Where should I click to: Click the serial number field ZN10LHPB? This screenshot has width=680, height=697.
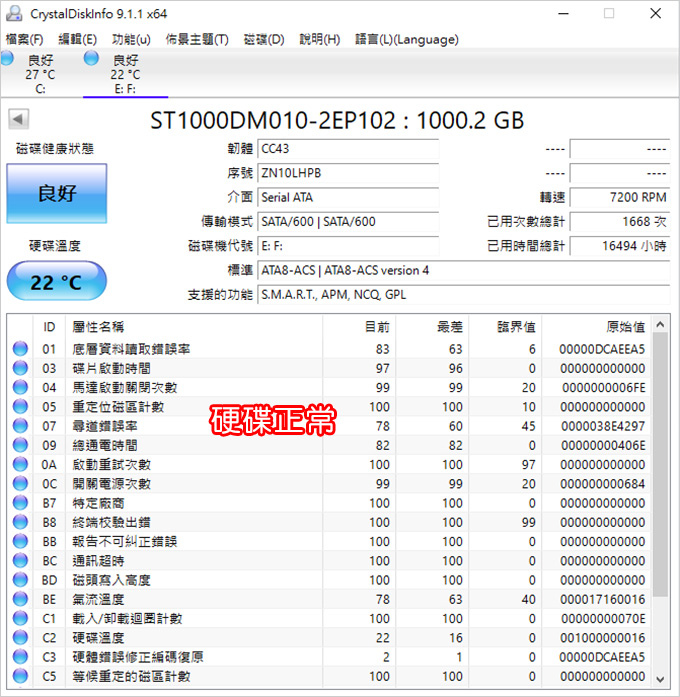348,173
